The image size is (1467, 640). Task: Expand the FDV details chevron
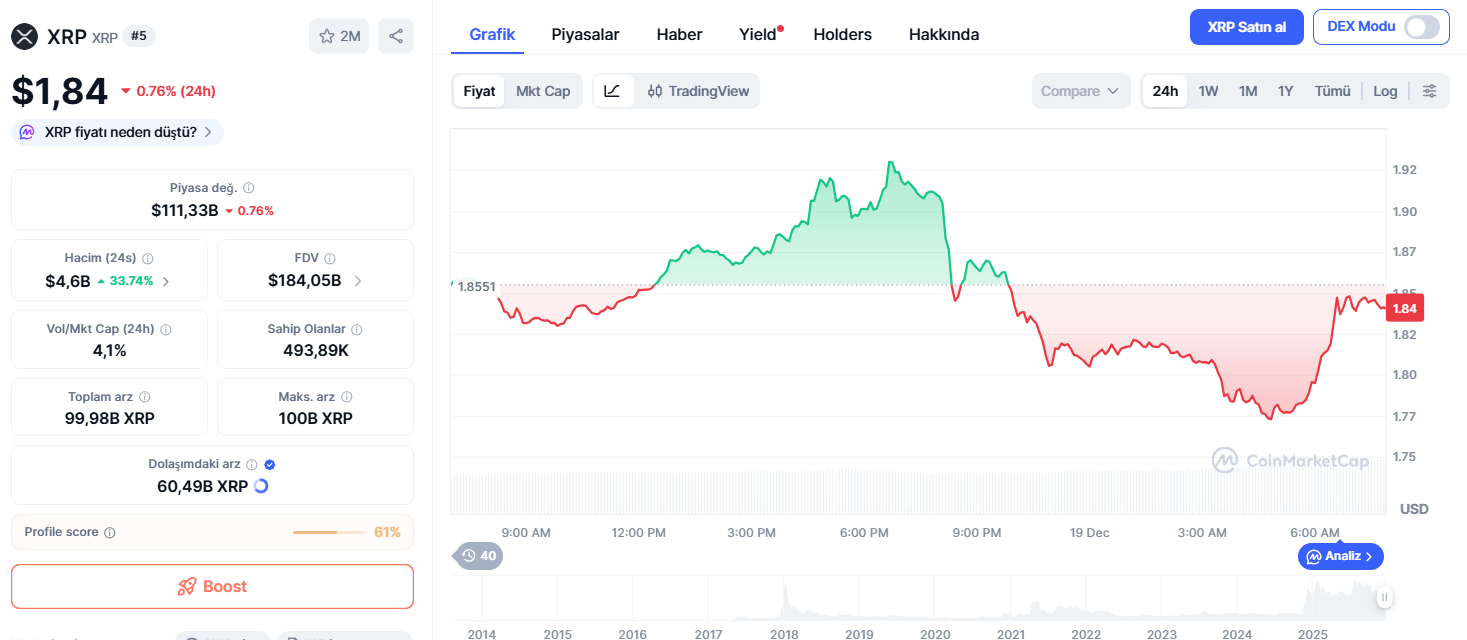coord(358,281)
